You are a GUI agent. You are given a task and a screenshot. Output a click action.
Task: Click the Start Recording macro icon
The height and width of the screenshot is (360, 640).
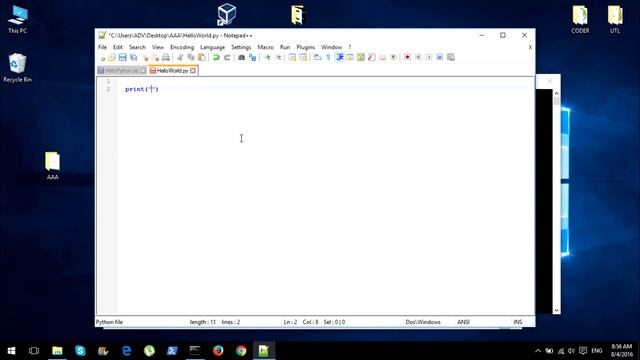[x=407, y=58]
